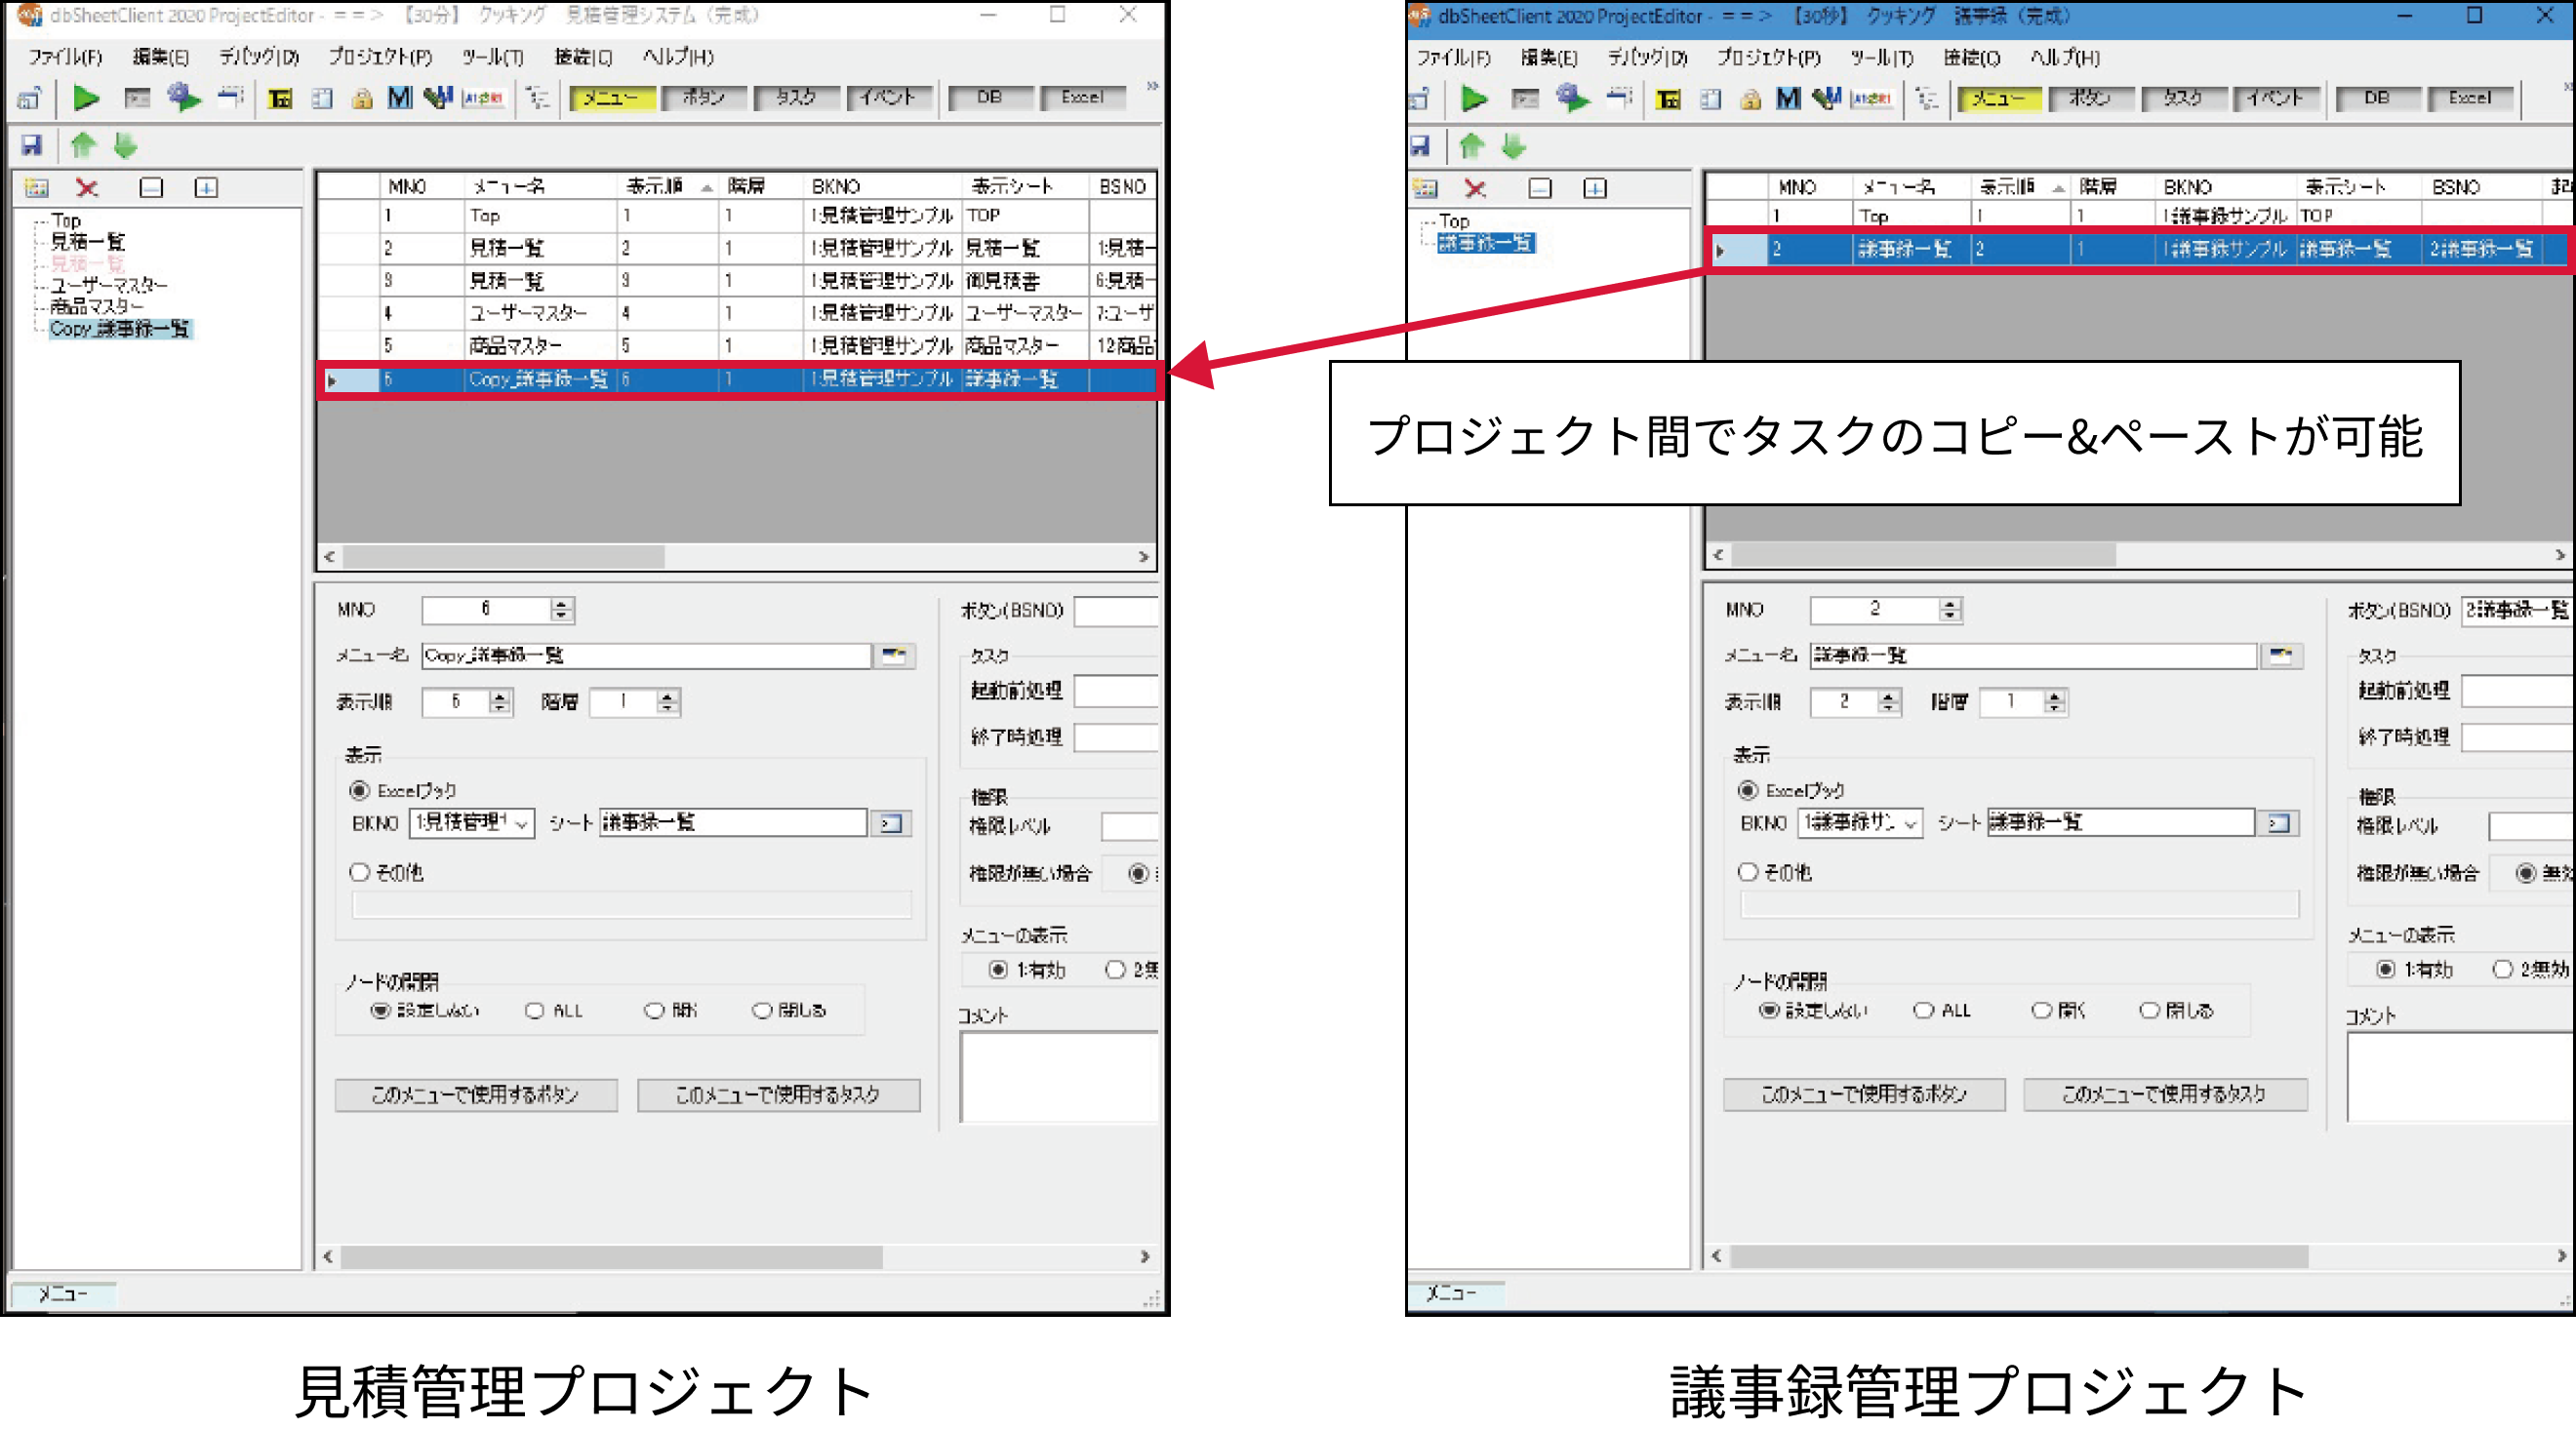The height and width of the screenshot is (1431, 2576).
Task: Click globe debug icon in left window toolbar
Action: (183, 97)
